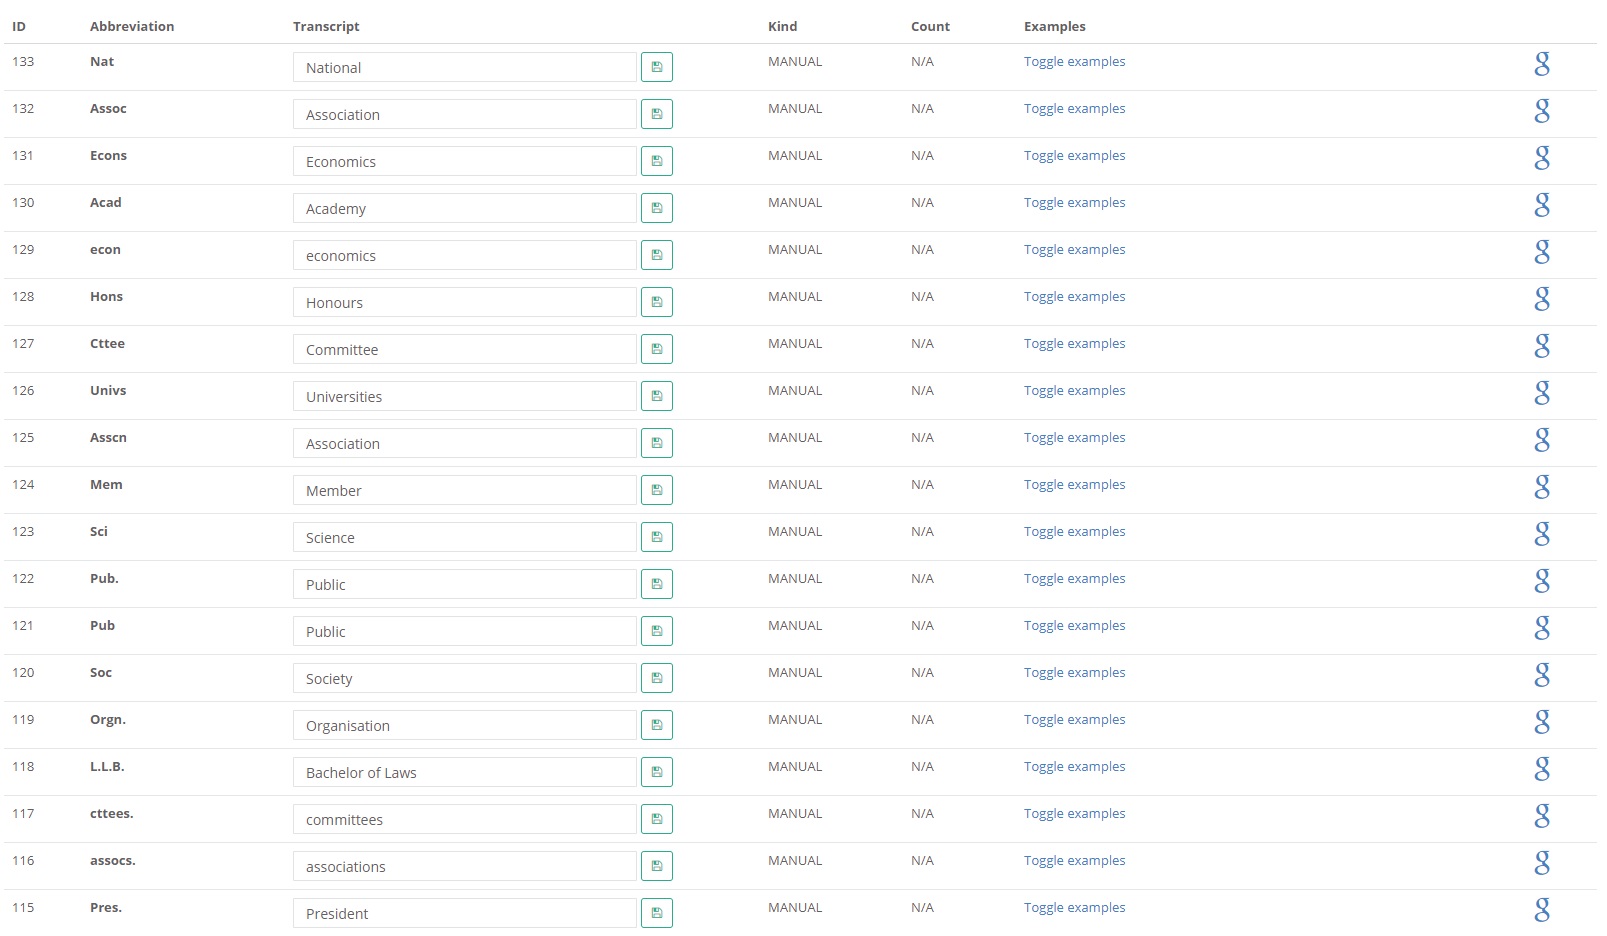Toggle examples for the Asscn row

(x=1074, y=438)
